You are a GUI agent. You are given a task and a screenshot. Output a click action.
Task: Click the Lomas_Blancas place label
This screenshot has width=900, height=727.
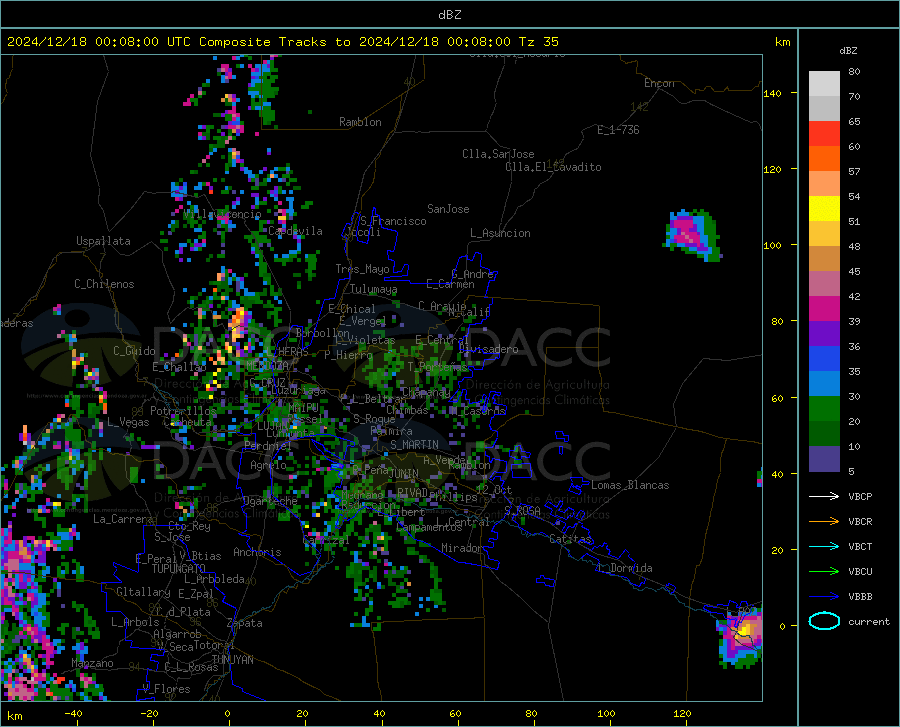click(x=630, y=485)
